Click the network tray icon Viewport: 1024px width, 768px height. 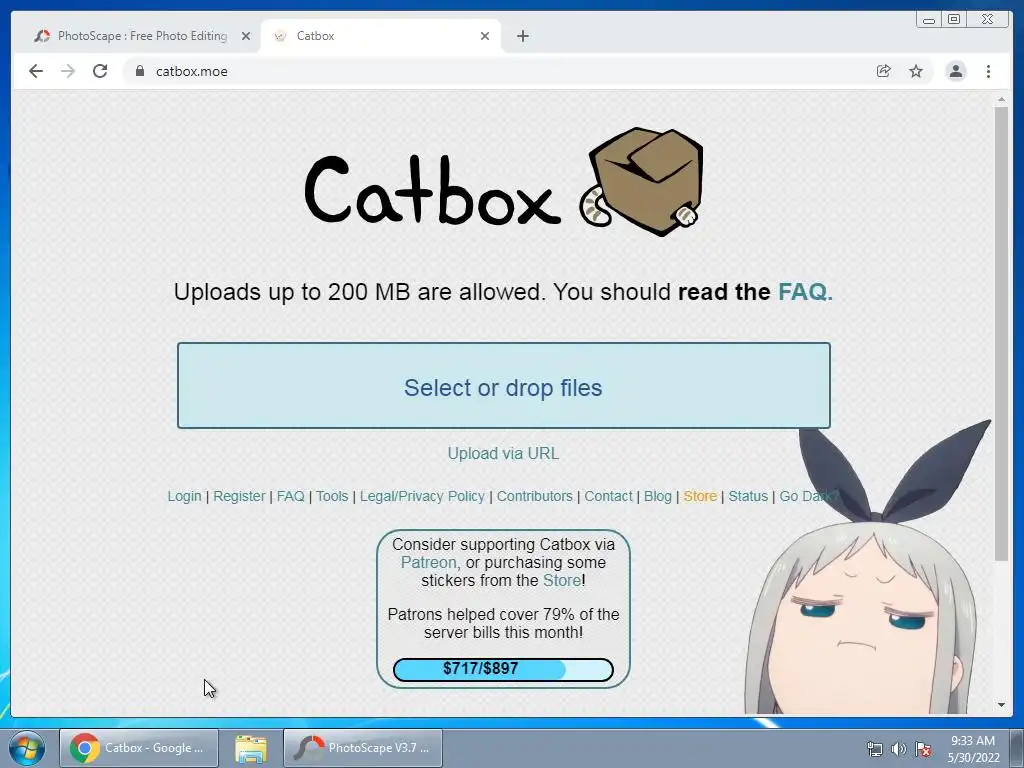coord(874,749)
